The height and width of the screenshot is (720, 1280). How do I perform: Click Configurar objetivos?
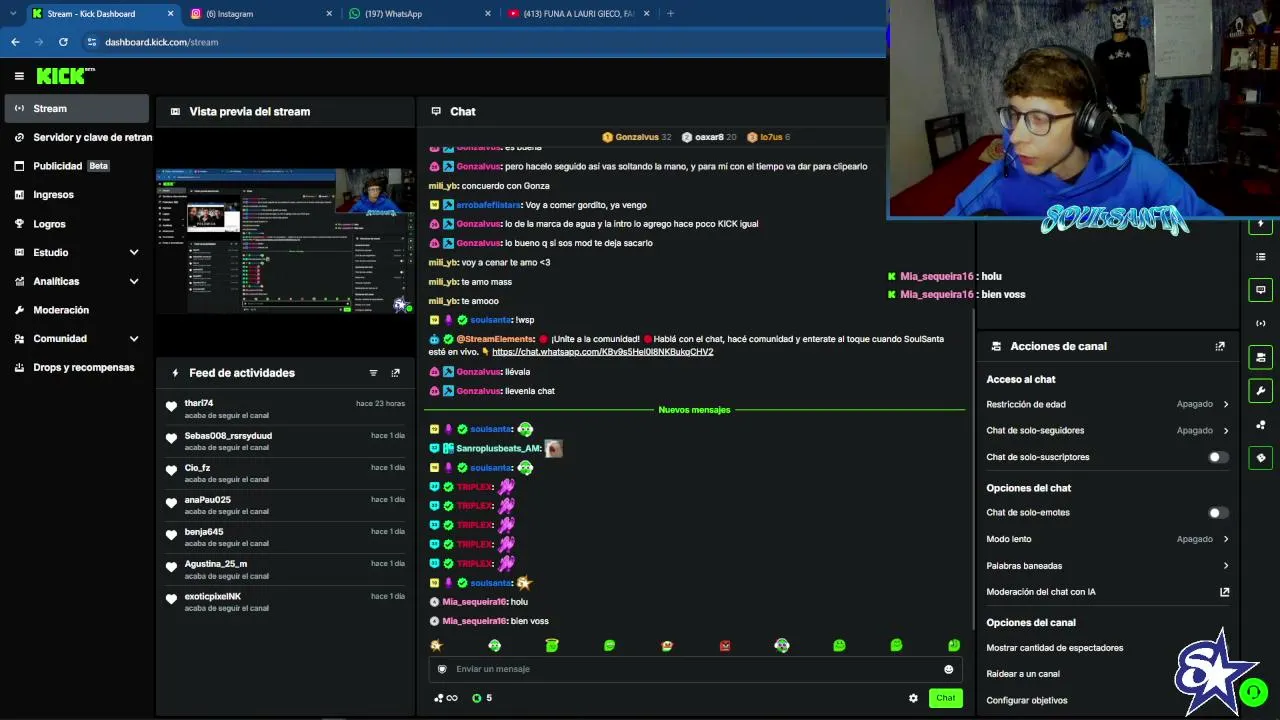click(1027, 700)
